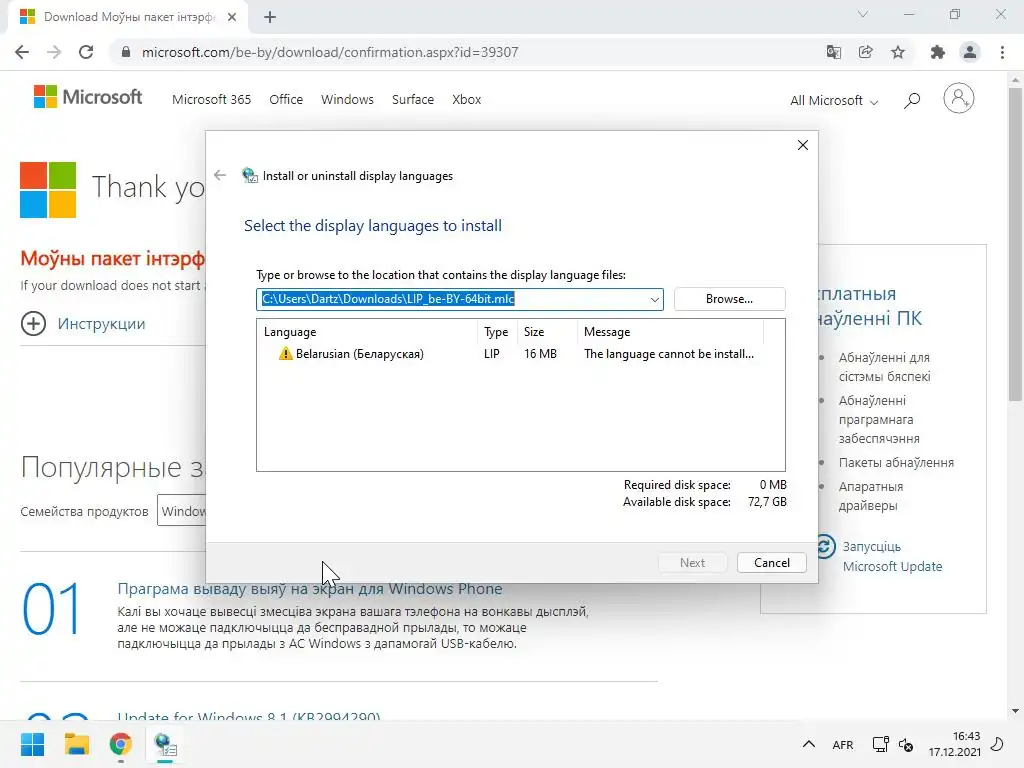Open Office menu item
Screen dimensions: 1024x768
click(286, 99)
